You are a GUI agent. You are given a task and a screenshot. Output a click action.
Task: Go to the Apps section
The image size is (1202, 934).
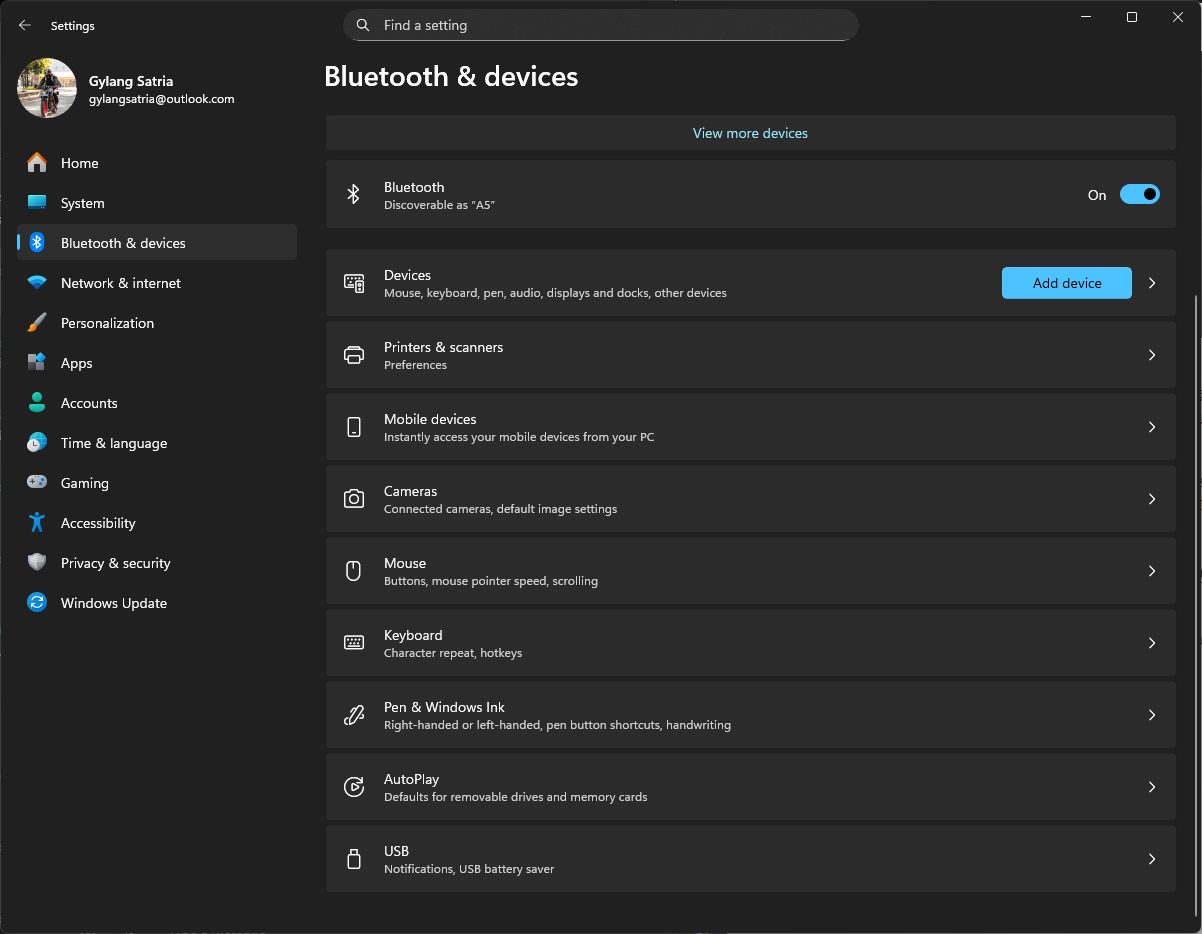pyautogui.click(x=76, y=363)
